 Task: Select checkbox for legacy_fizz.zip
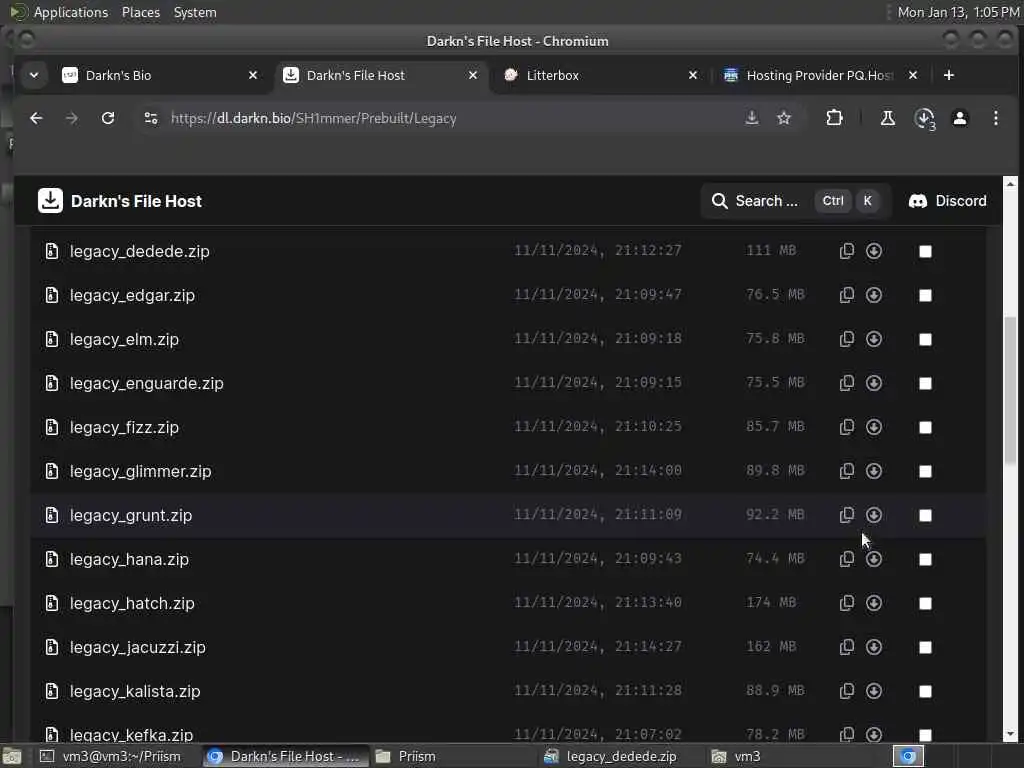click(925, 427)
